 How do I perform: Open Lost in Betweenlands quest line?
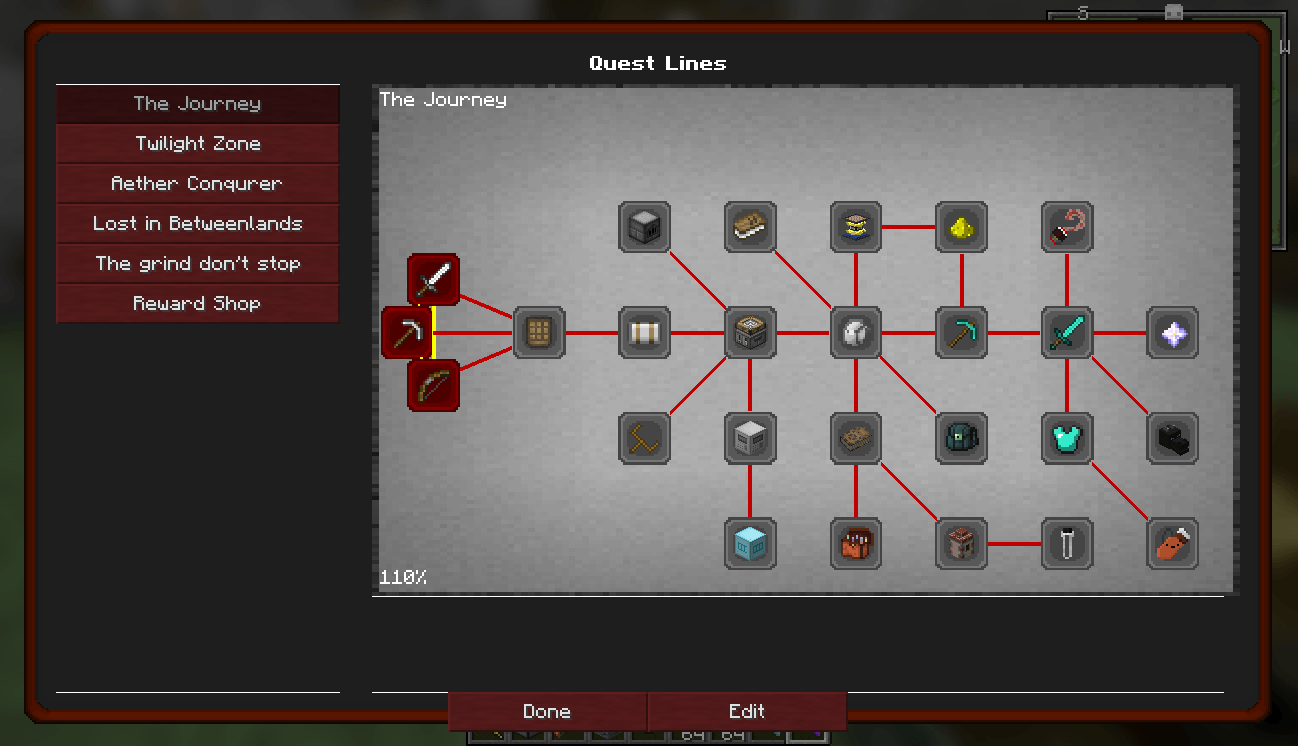pyautogui.click(x=198, y=224)
